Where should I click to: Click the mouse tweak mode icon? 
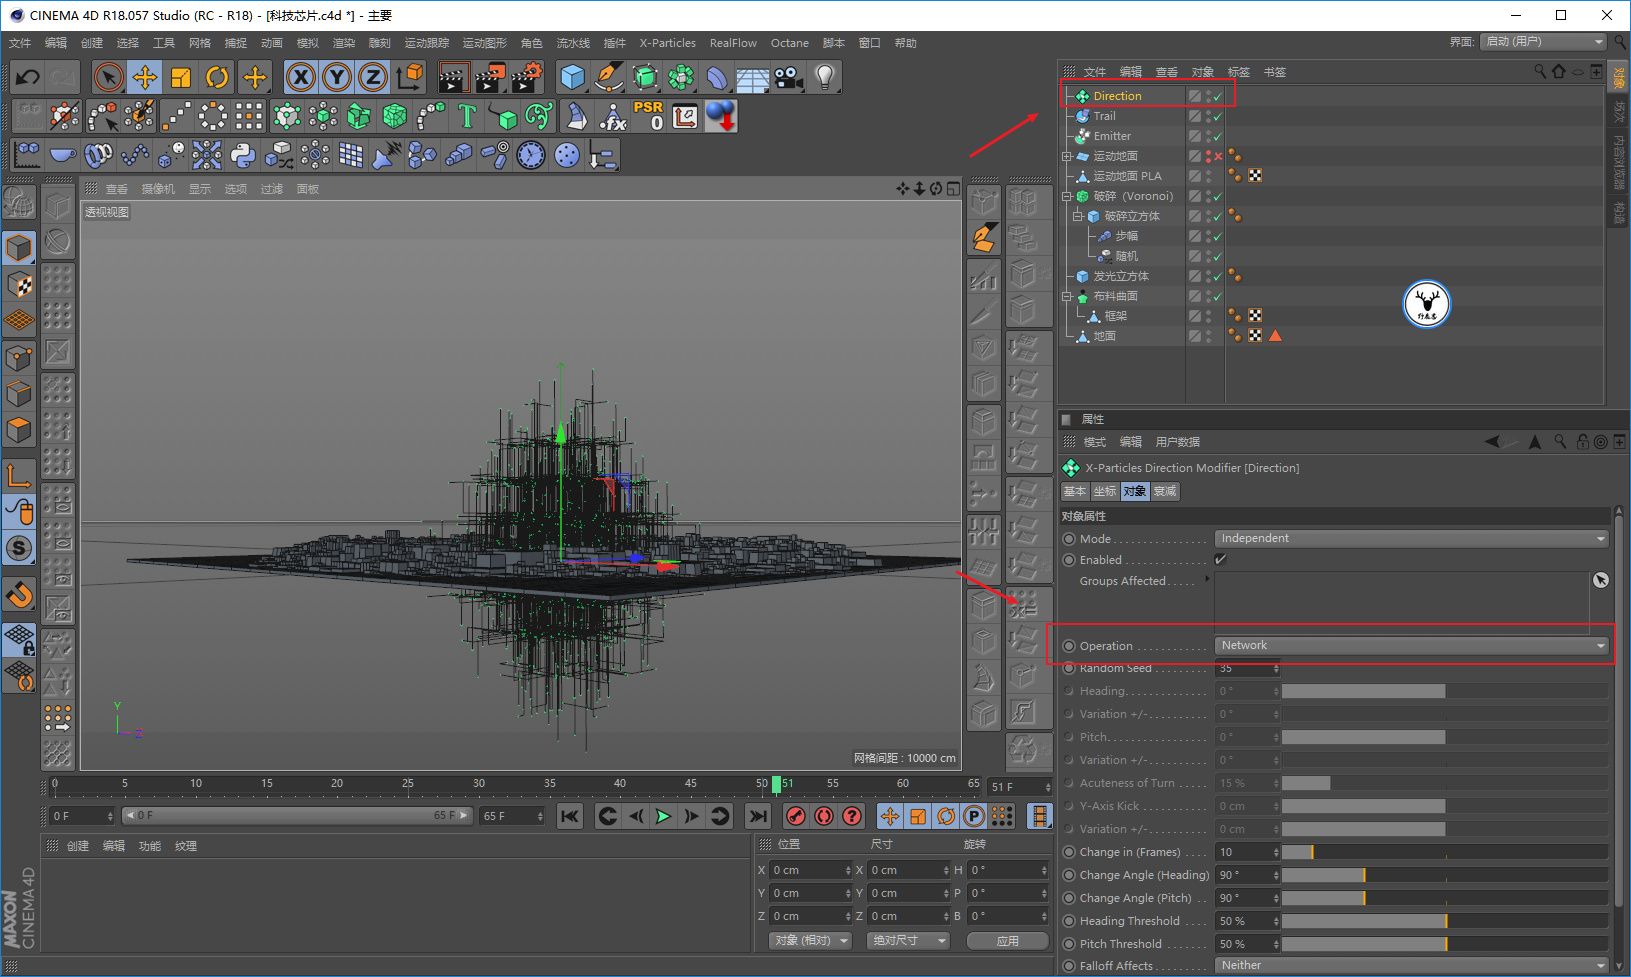(x=19, y=511)
